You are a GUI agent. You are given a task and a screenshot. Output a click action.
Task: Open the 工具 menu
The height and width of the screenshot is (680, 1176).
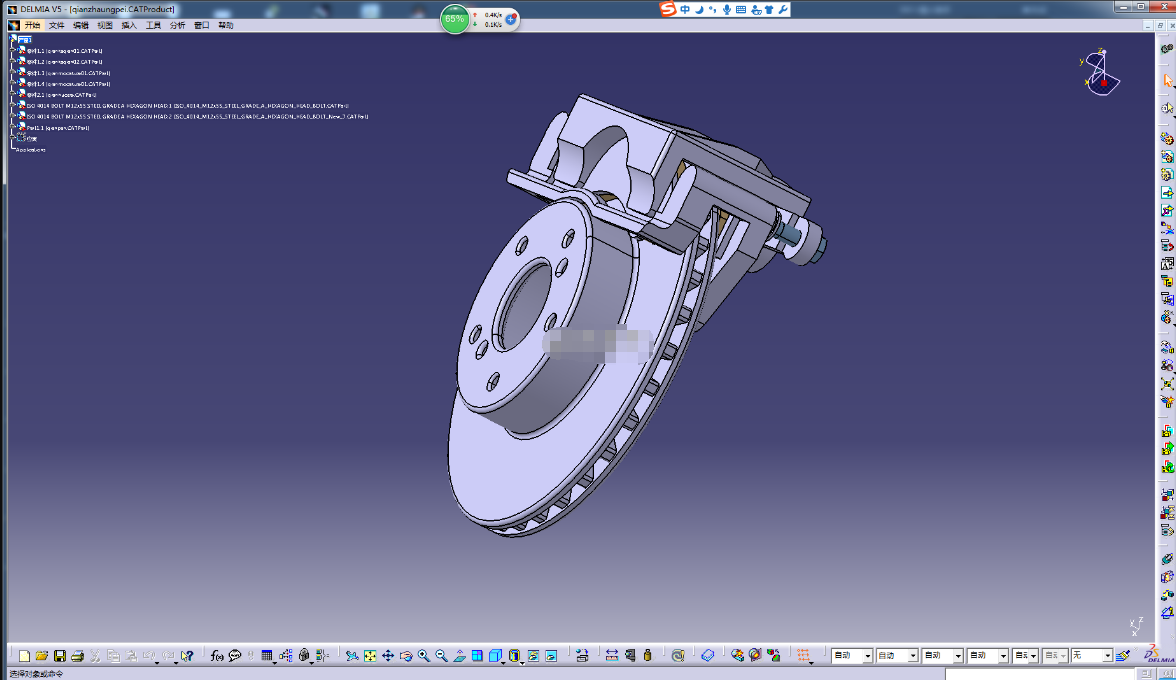tap(153, 25)
